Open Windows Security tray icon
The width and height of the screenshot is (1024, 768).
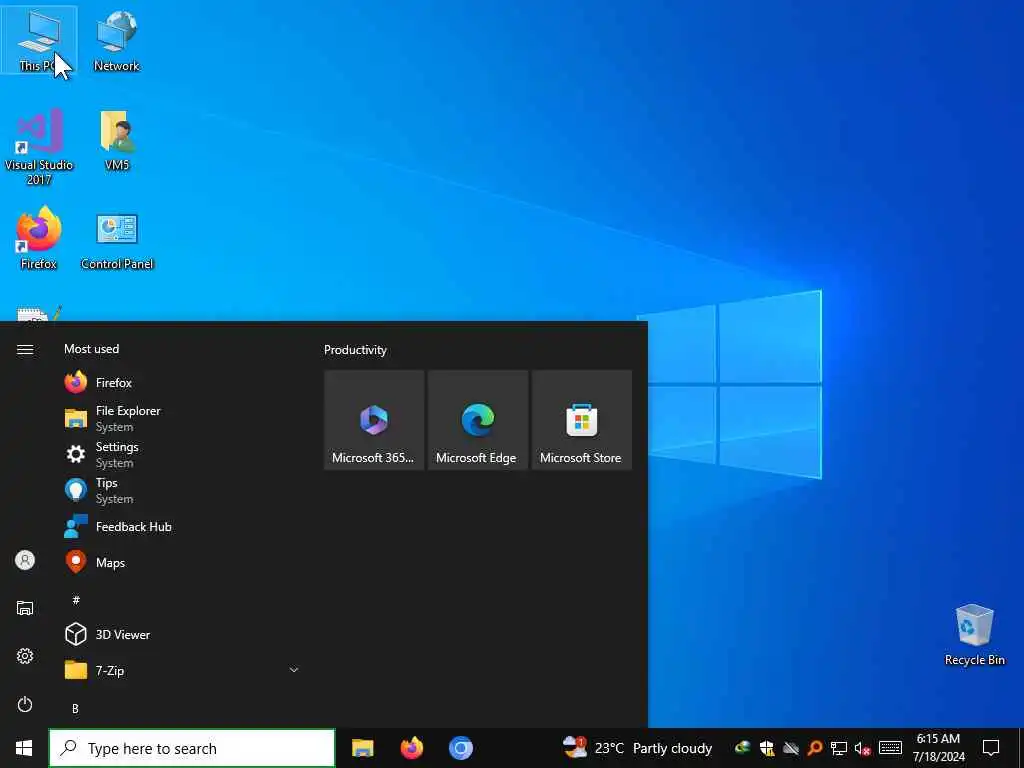pyautogui.click(x=767, y=748)
